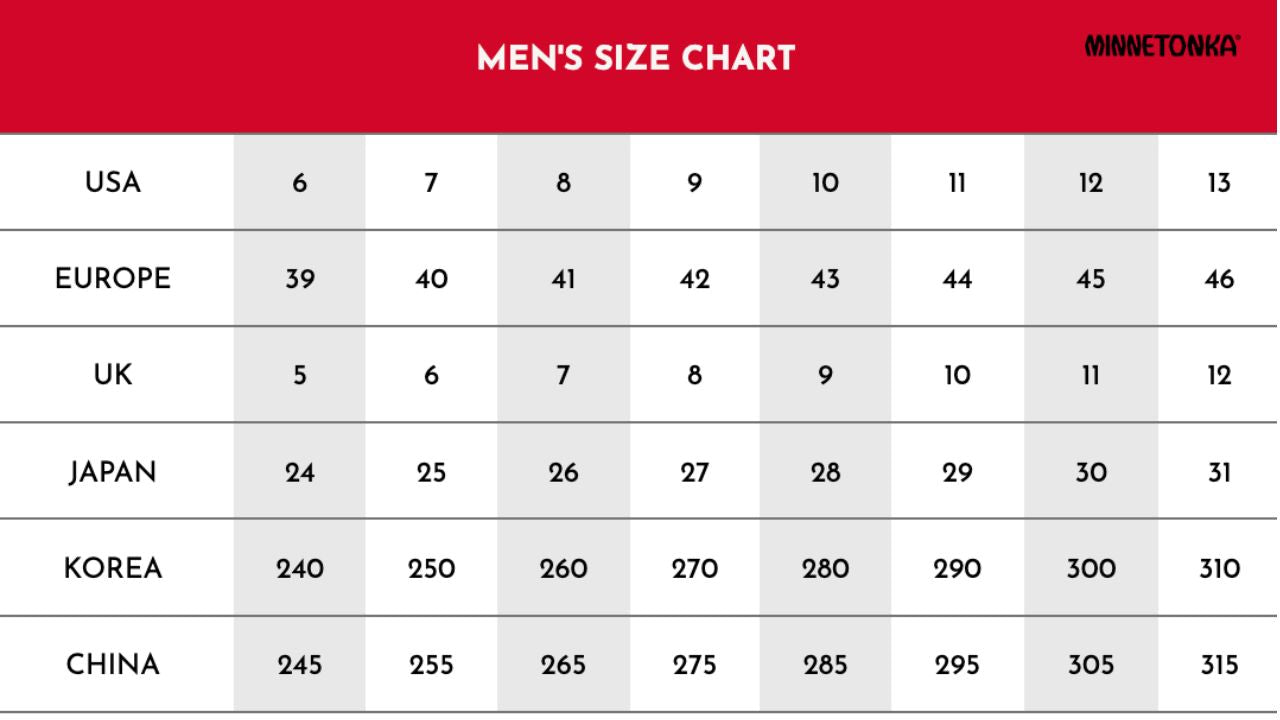Image resolution: width=1280 pixels, height=720 pixels.
Task: Click China size 265 cell
Action: click(563, 665)
